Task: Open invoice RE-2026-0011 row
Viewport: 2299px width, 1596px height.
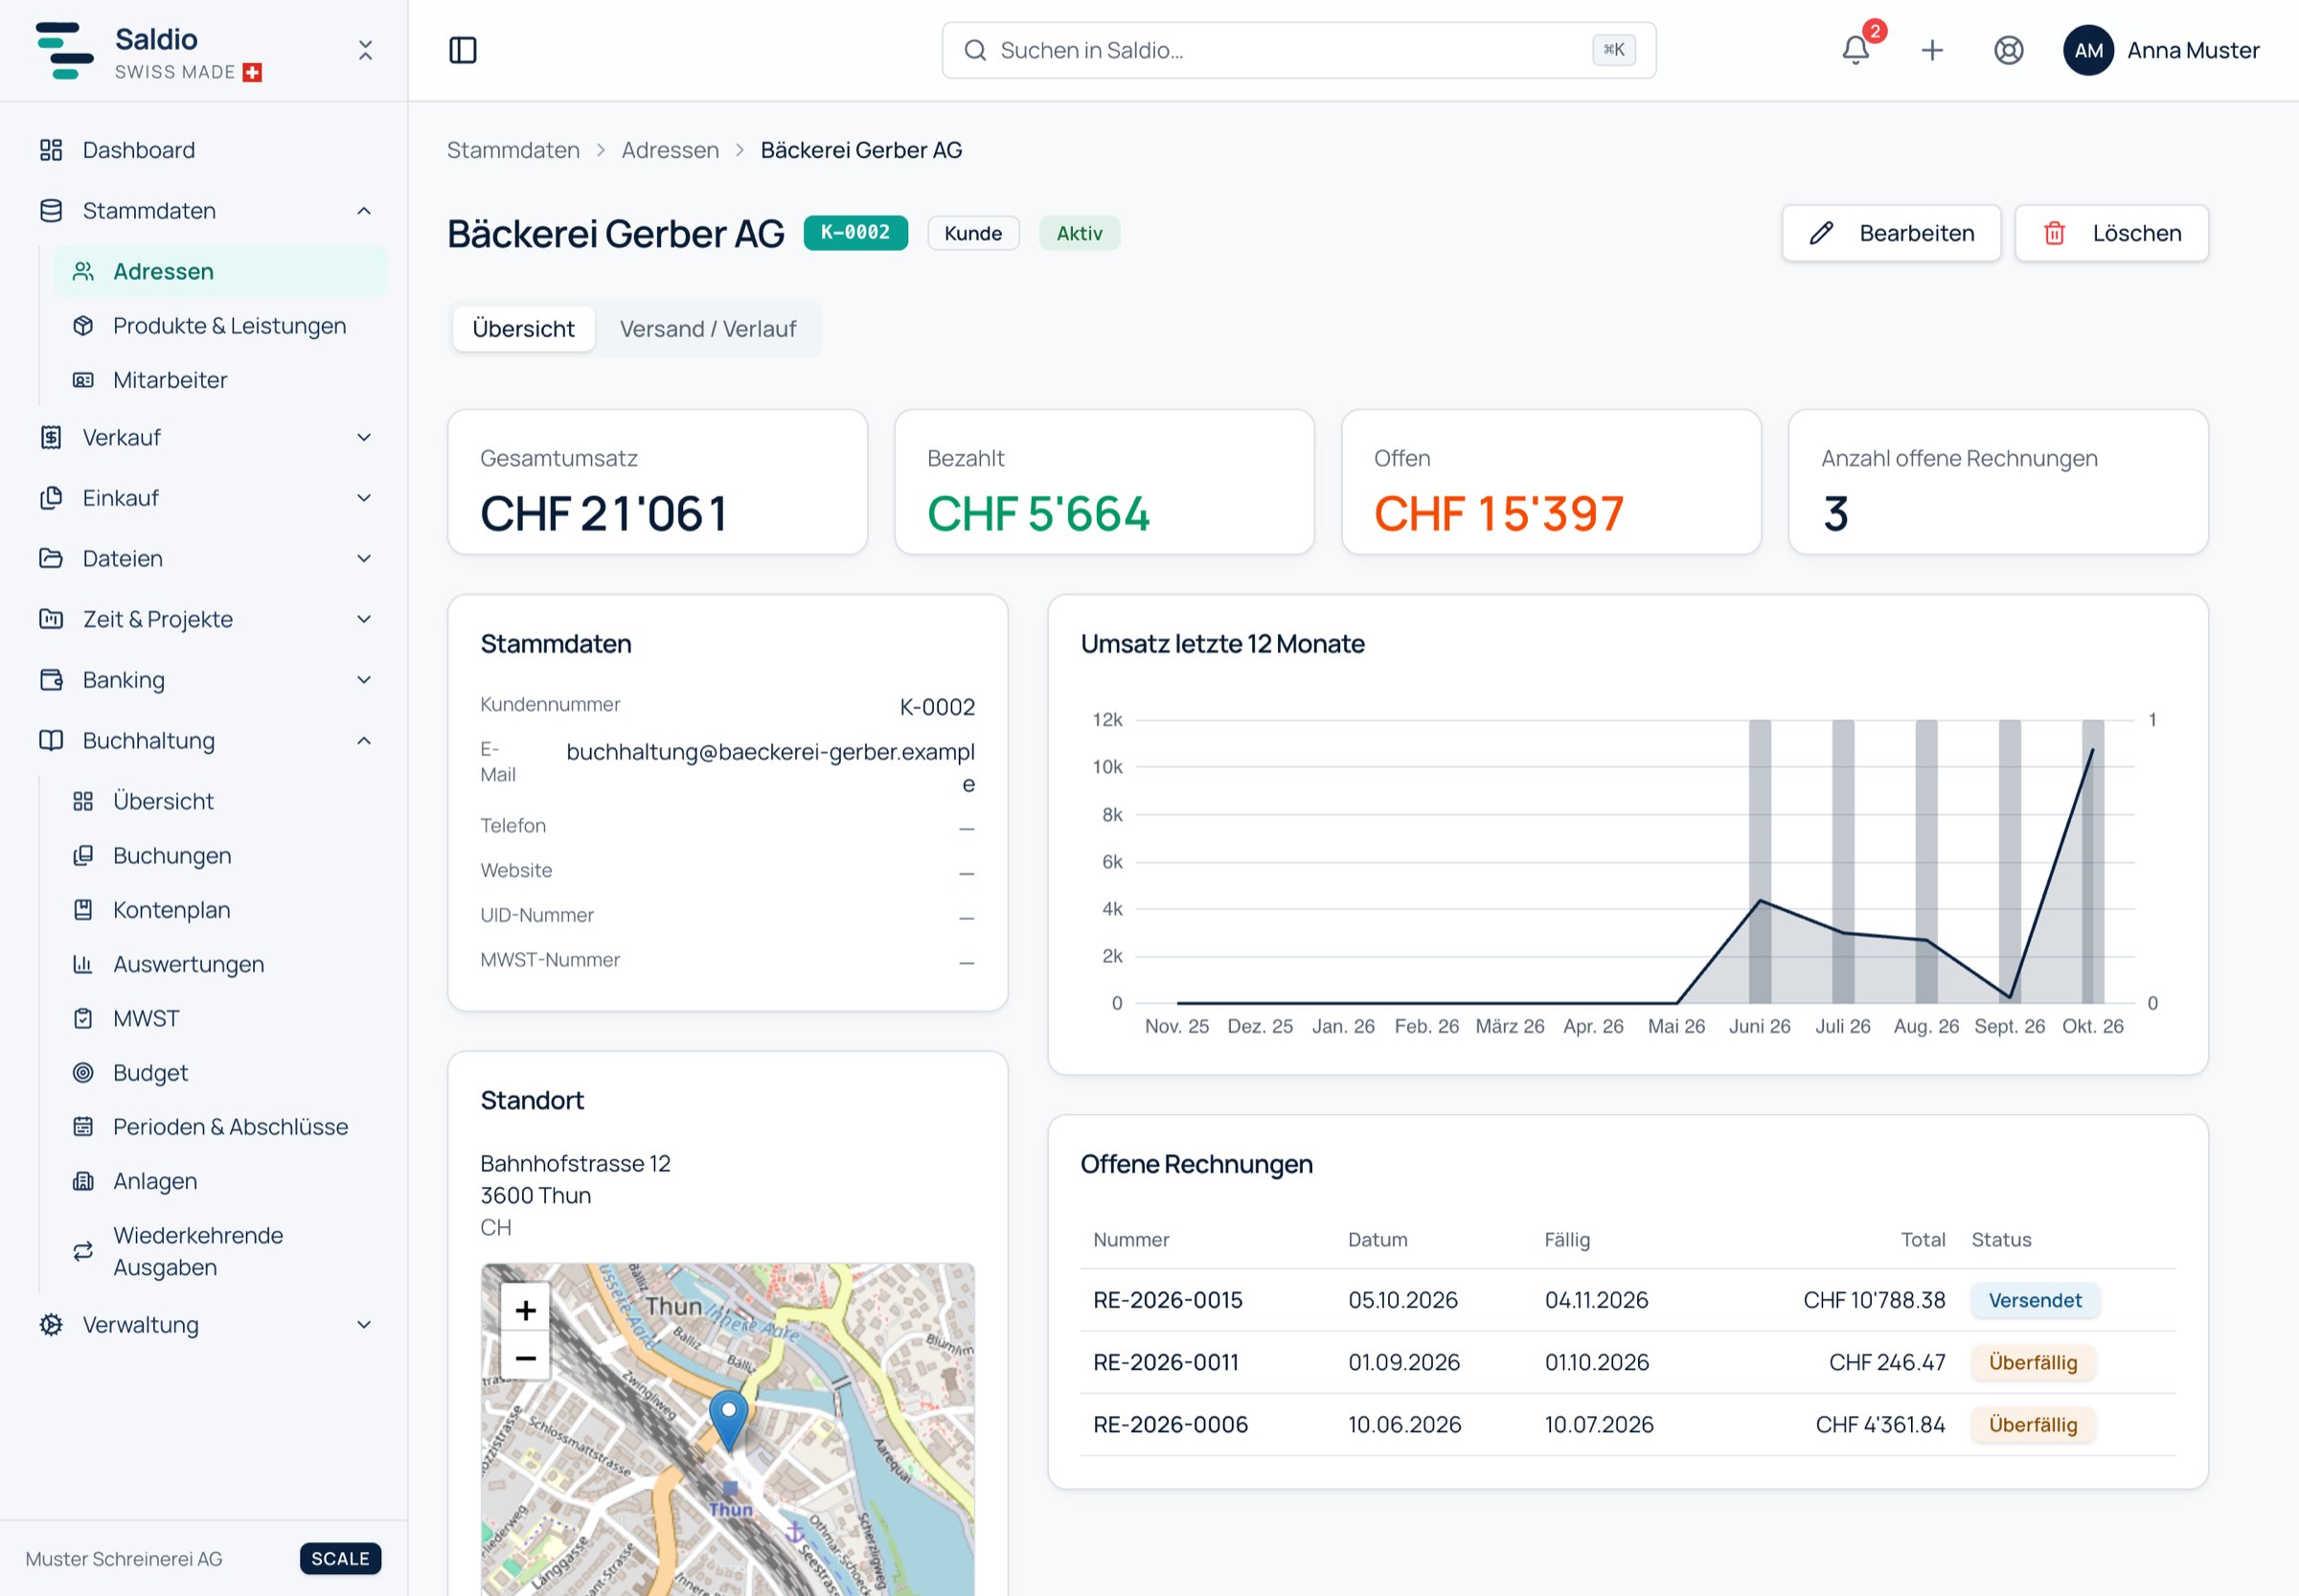Action: coord(1628,1362)
